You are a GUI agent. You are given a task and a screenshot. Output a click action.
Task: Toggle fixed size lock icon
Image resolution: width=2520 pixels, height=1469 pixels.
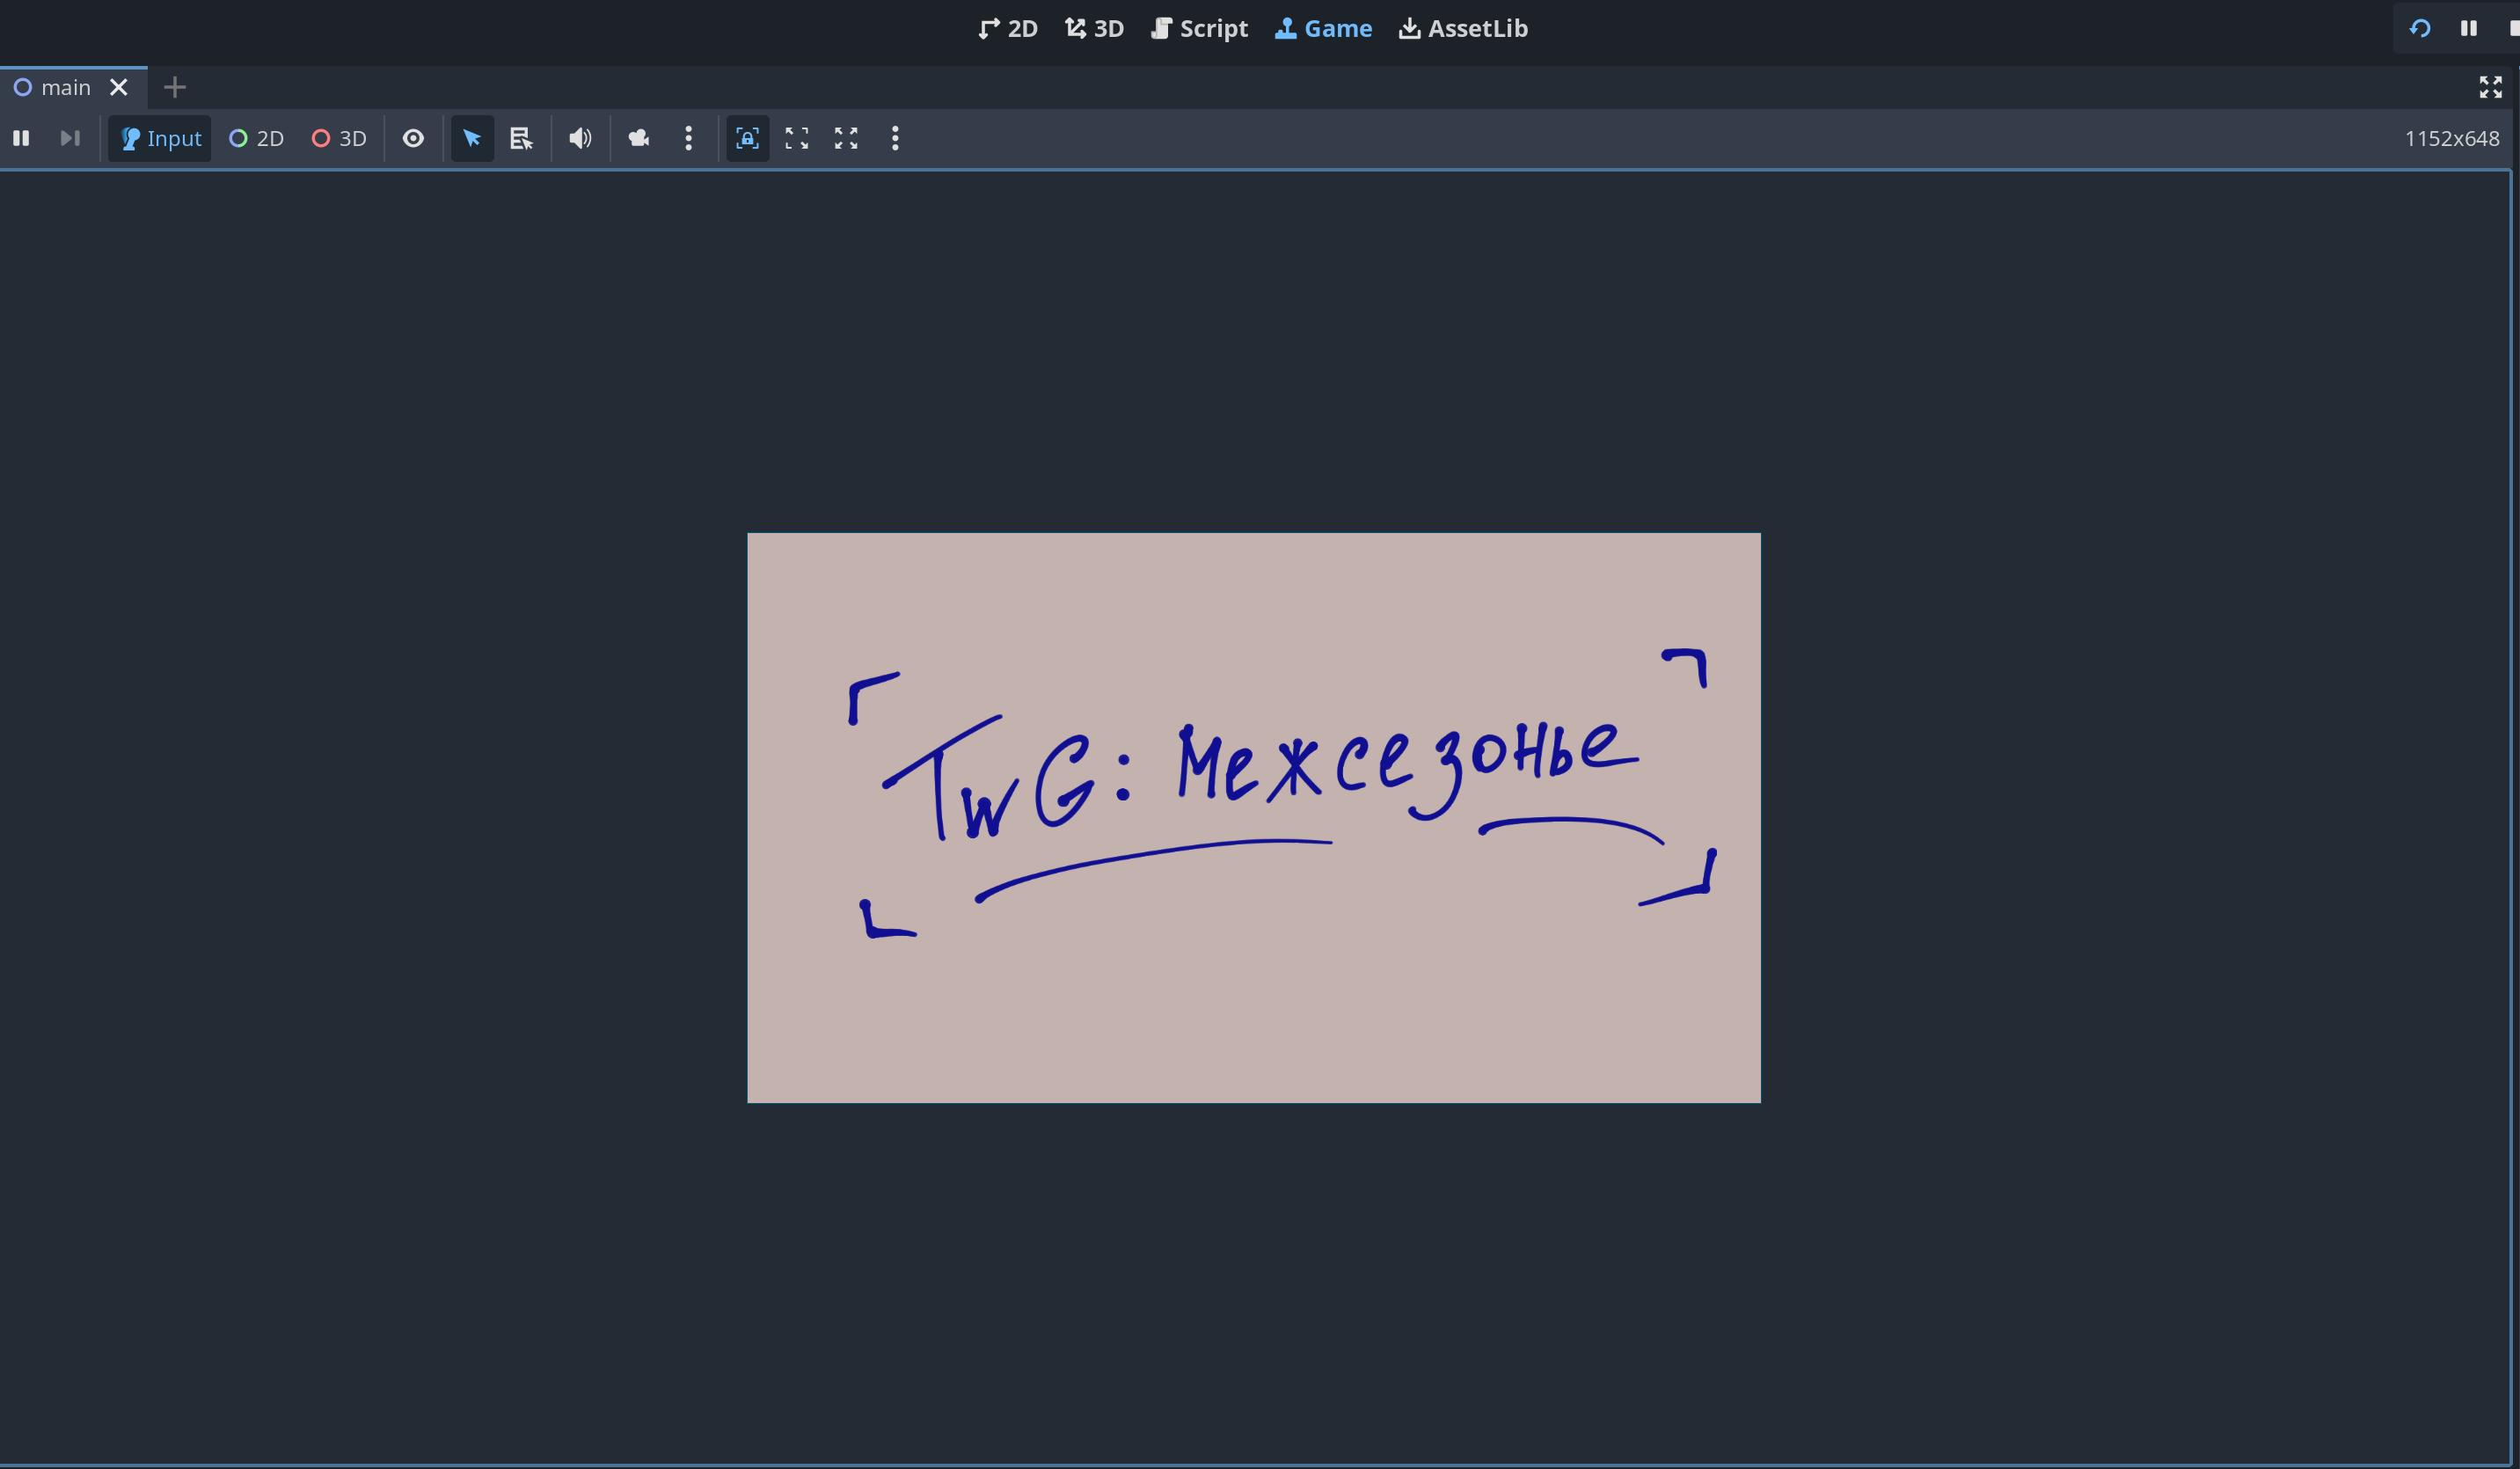pos(747,138)
